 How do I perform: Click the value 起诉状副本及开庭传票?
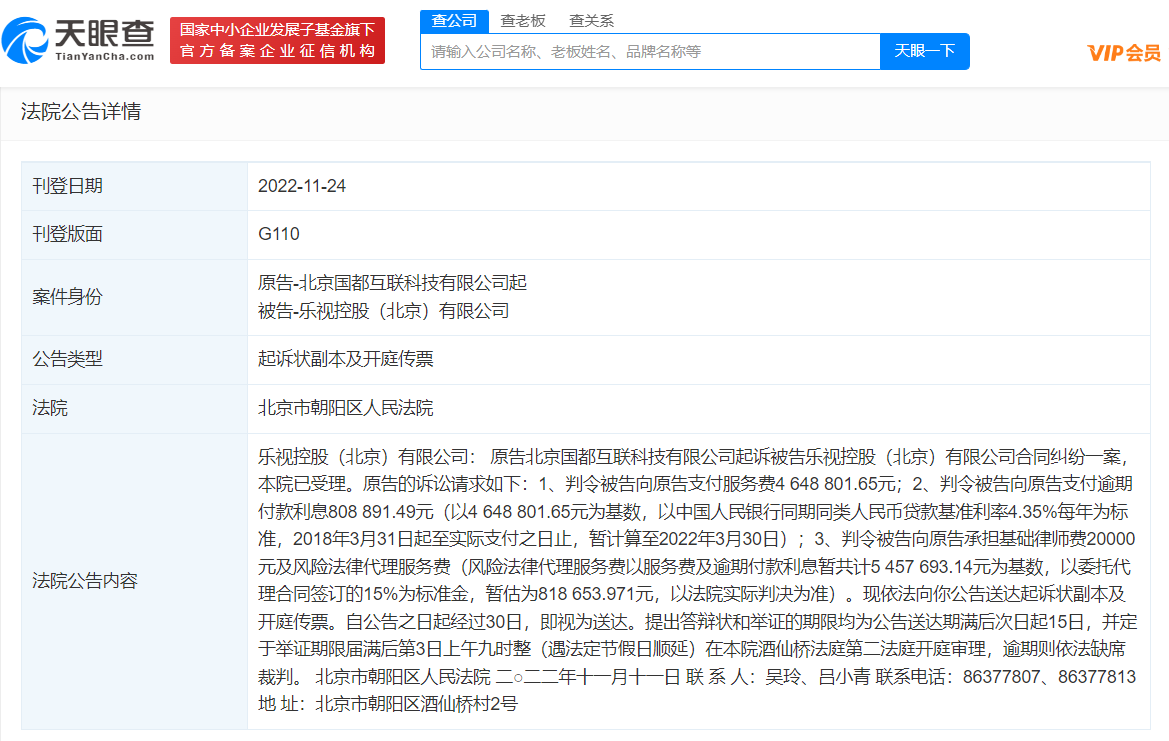click(345, 359)
